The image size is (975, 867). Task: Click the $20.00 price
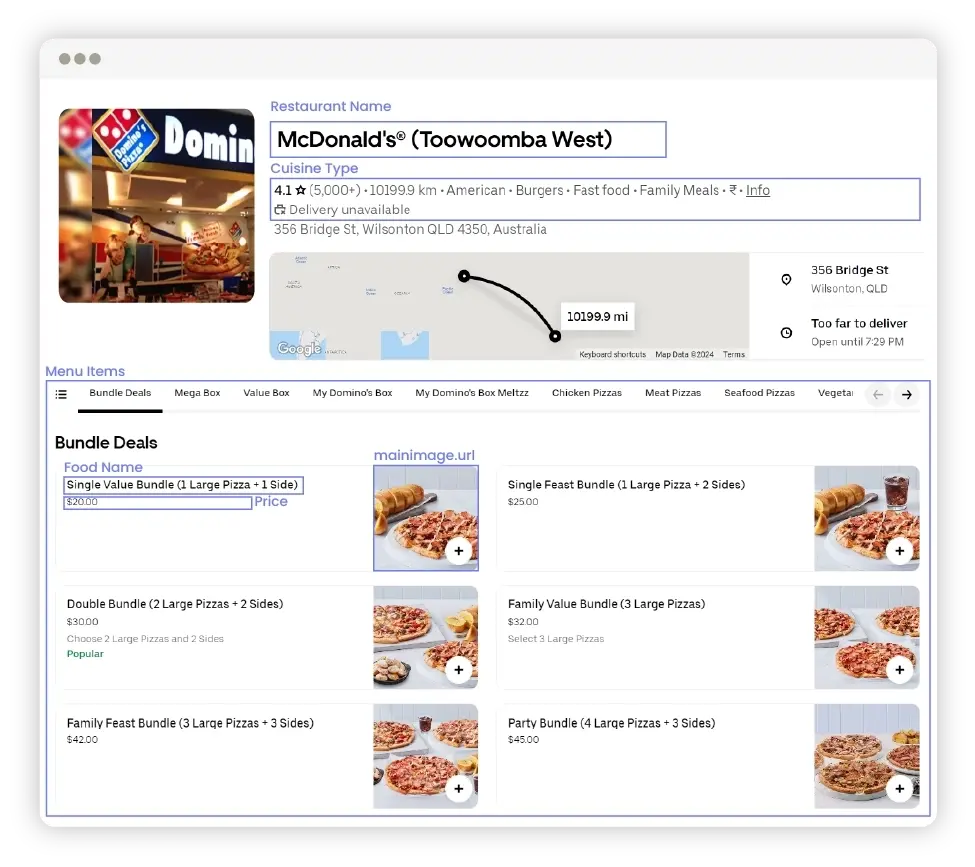pyautogui.click(x=82, y=502)
